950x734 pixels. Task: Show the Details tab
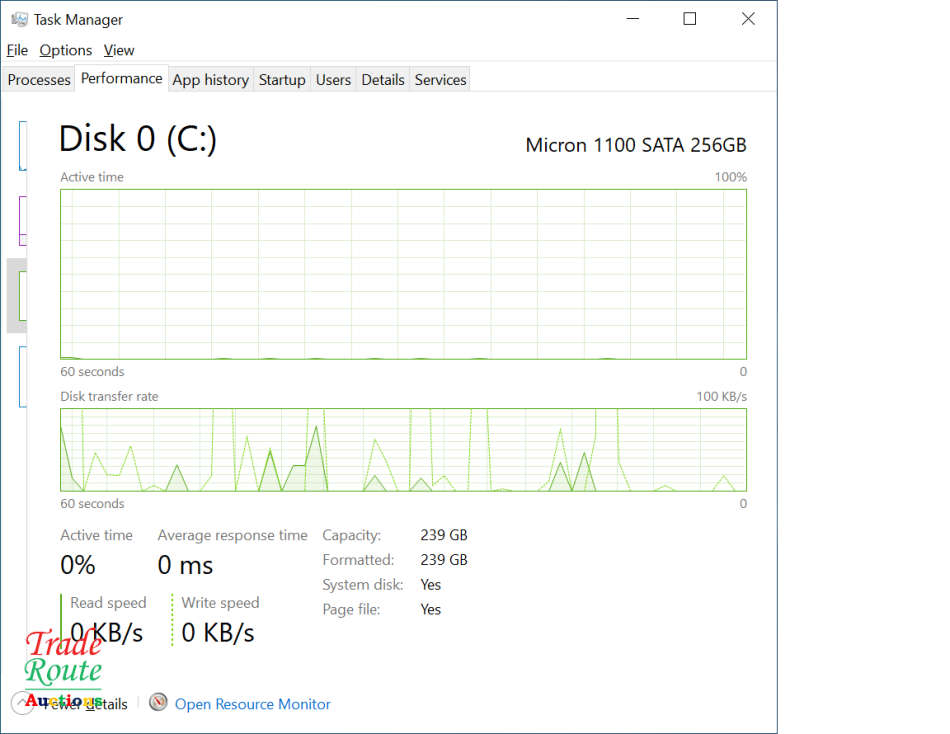(x=383, y=80)
